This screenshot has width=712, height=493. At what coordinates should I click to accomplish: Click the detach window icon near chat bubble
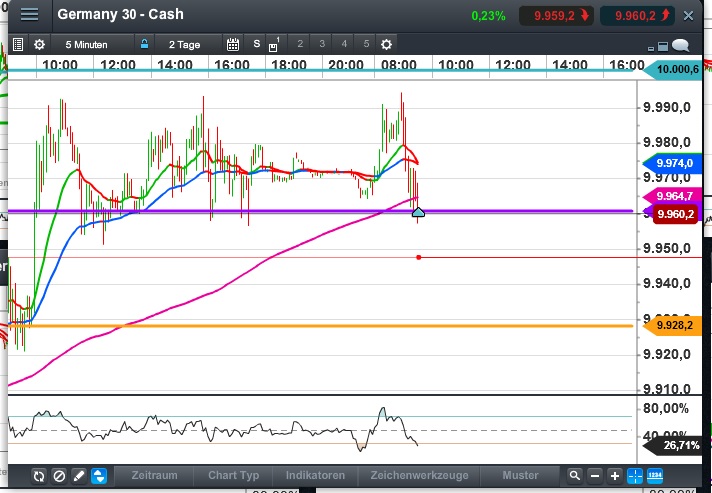click(x=663, y=46)
